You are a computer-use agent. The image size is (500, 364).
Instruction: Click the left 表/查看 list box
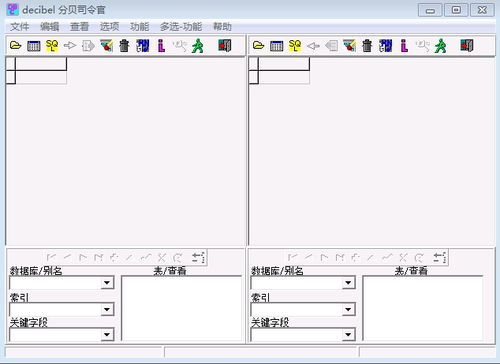click(182, 308)
